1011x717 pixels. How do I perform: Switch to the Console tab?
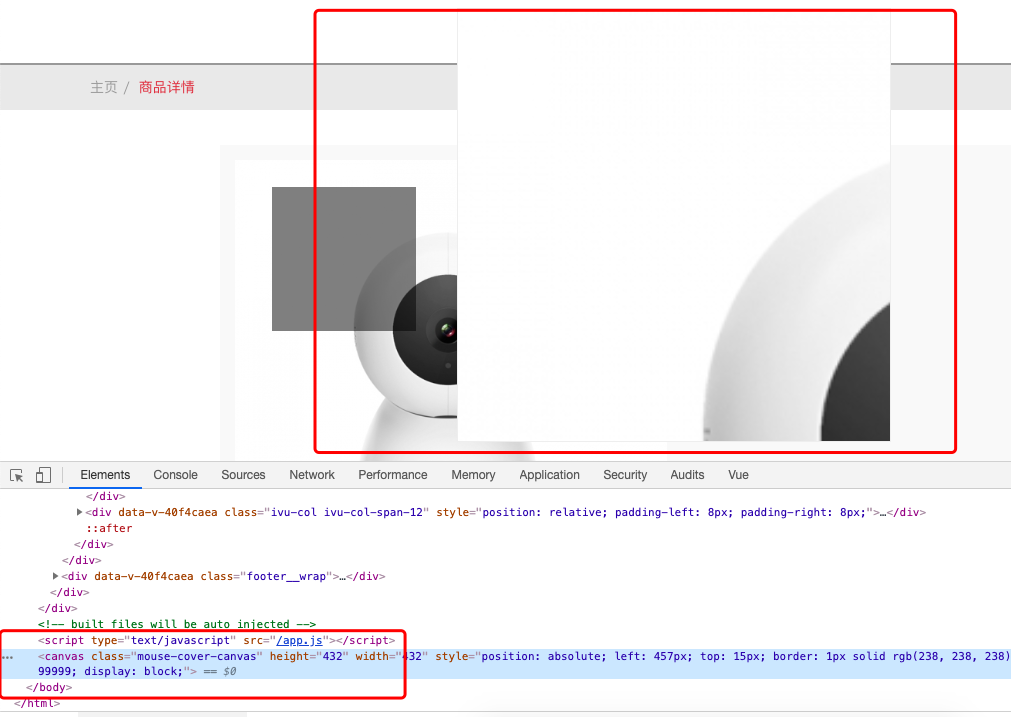[x=175, y=475]
